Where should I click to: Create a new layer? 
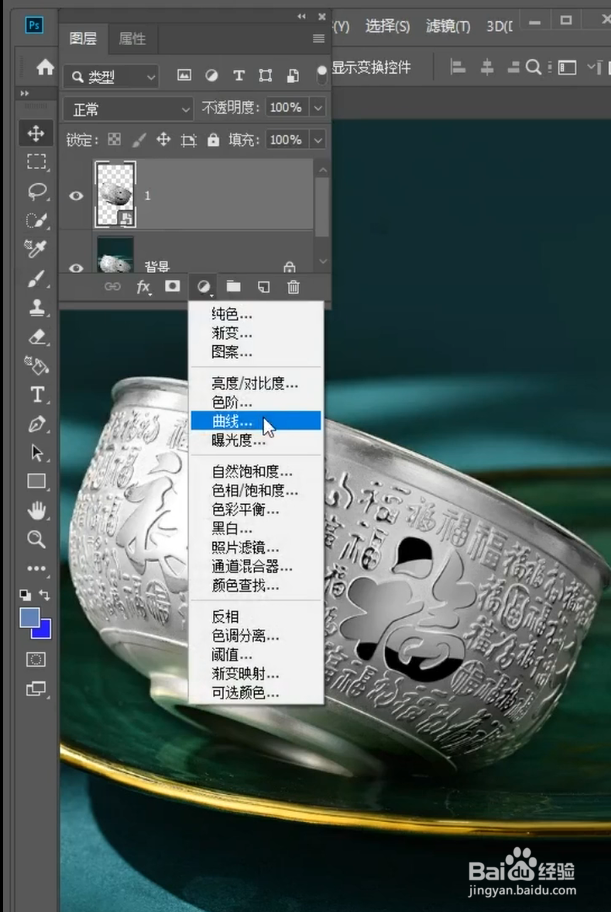(264, 287)
